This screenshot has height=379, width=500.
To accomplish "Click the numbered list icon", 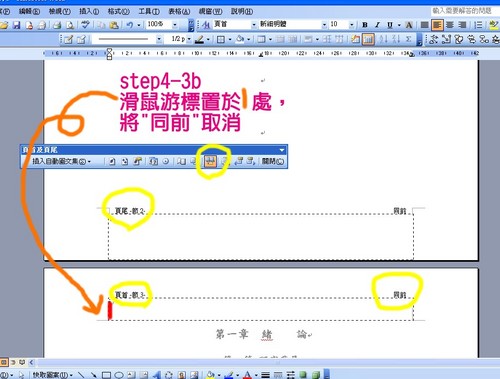I will pyautogui.click(x=478, y=25).
